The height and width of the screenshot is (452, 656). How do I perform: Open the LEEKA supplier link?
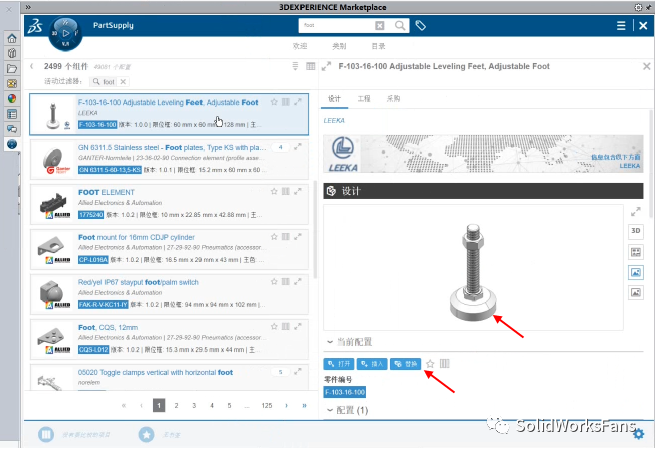click(334, 121)
